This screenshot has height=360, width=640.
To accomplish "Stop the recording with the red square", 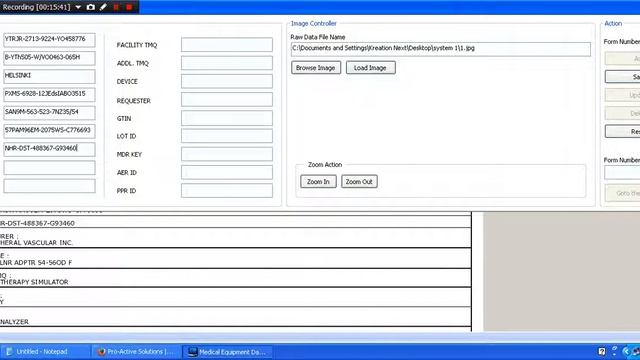I will pos(129,7).
